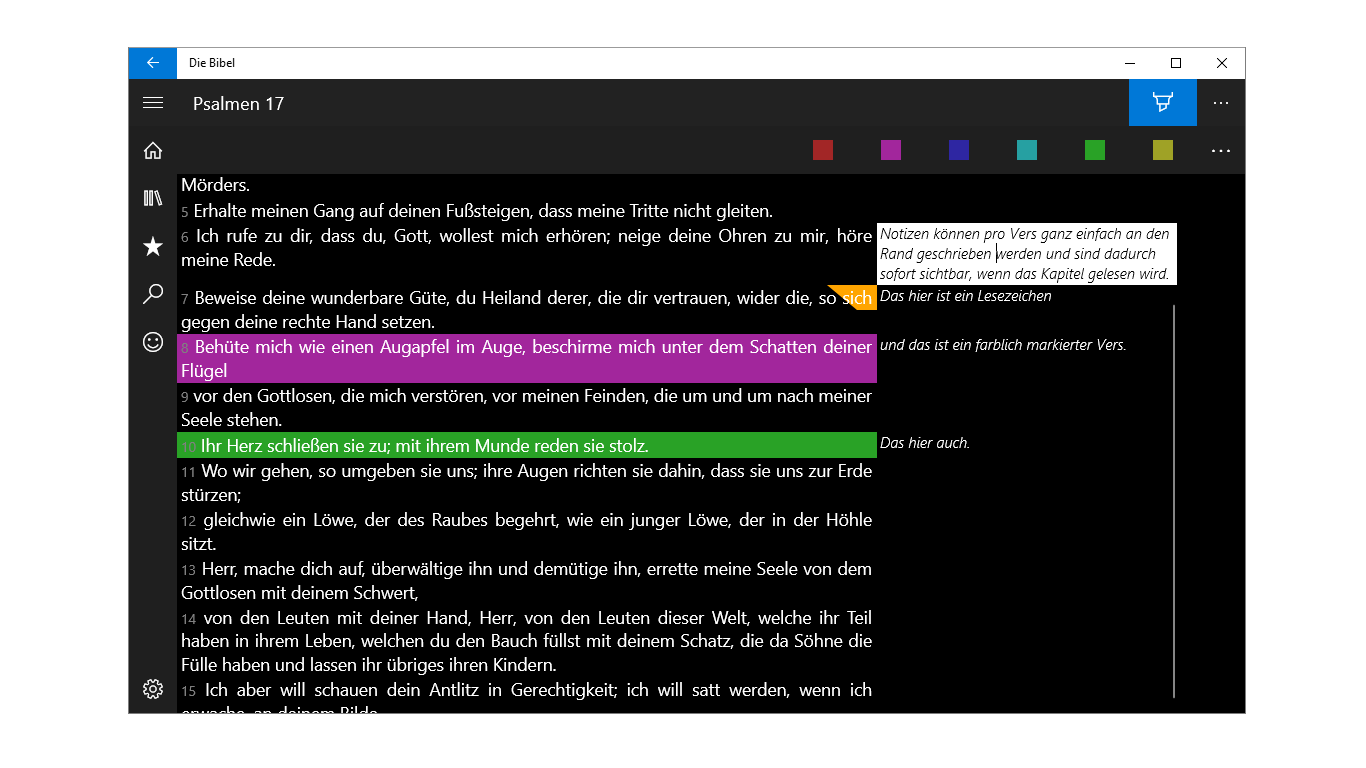
Task: Open settings gear in sidebar
Action: click(153, 689)
